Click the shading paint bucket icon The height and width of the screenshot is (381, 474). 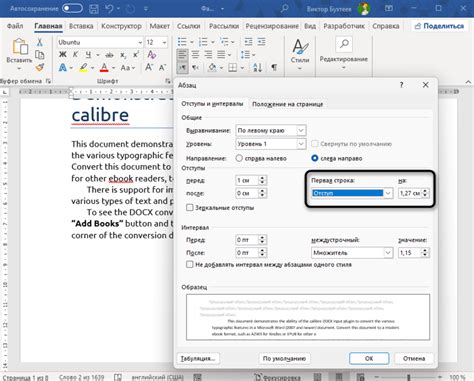point(212,68)
